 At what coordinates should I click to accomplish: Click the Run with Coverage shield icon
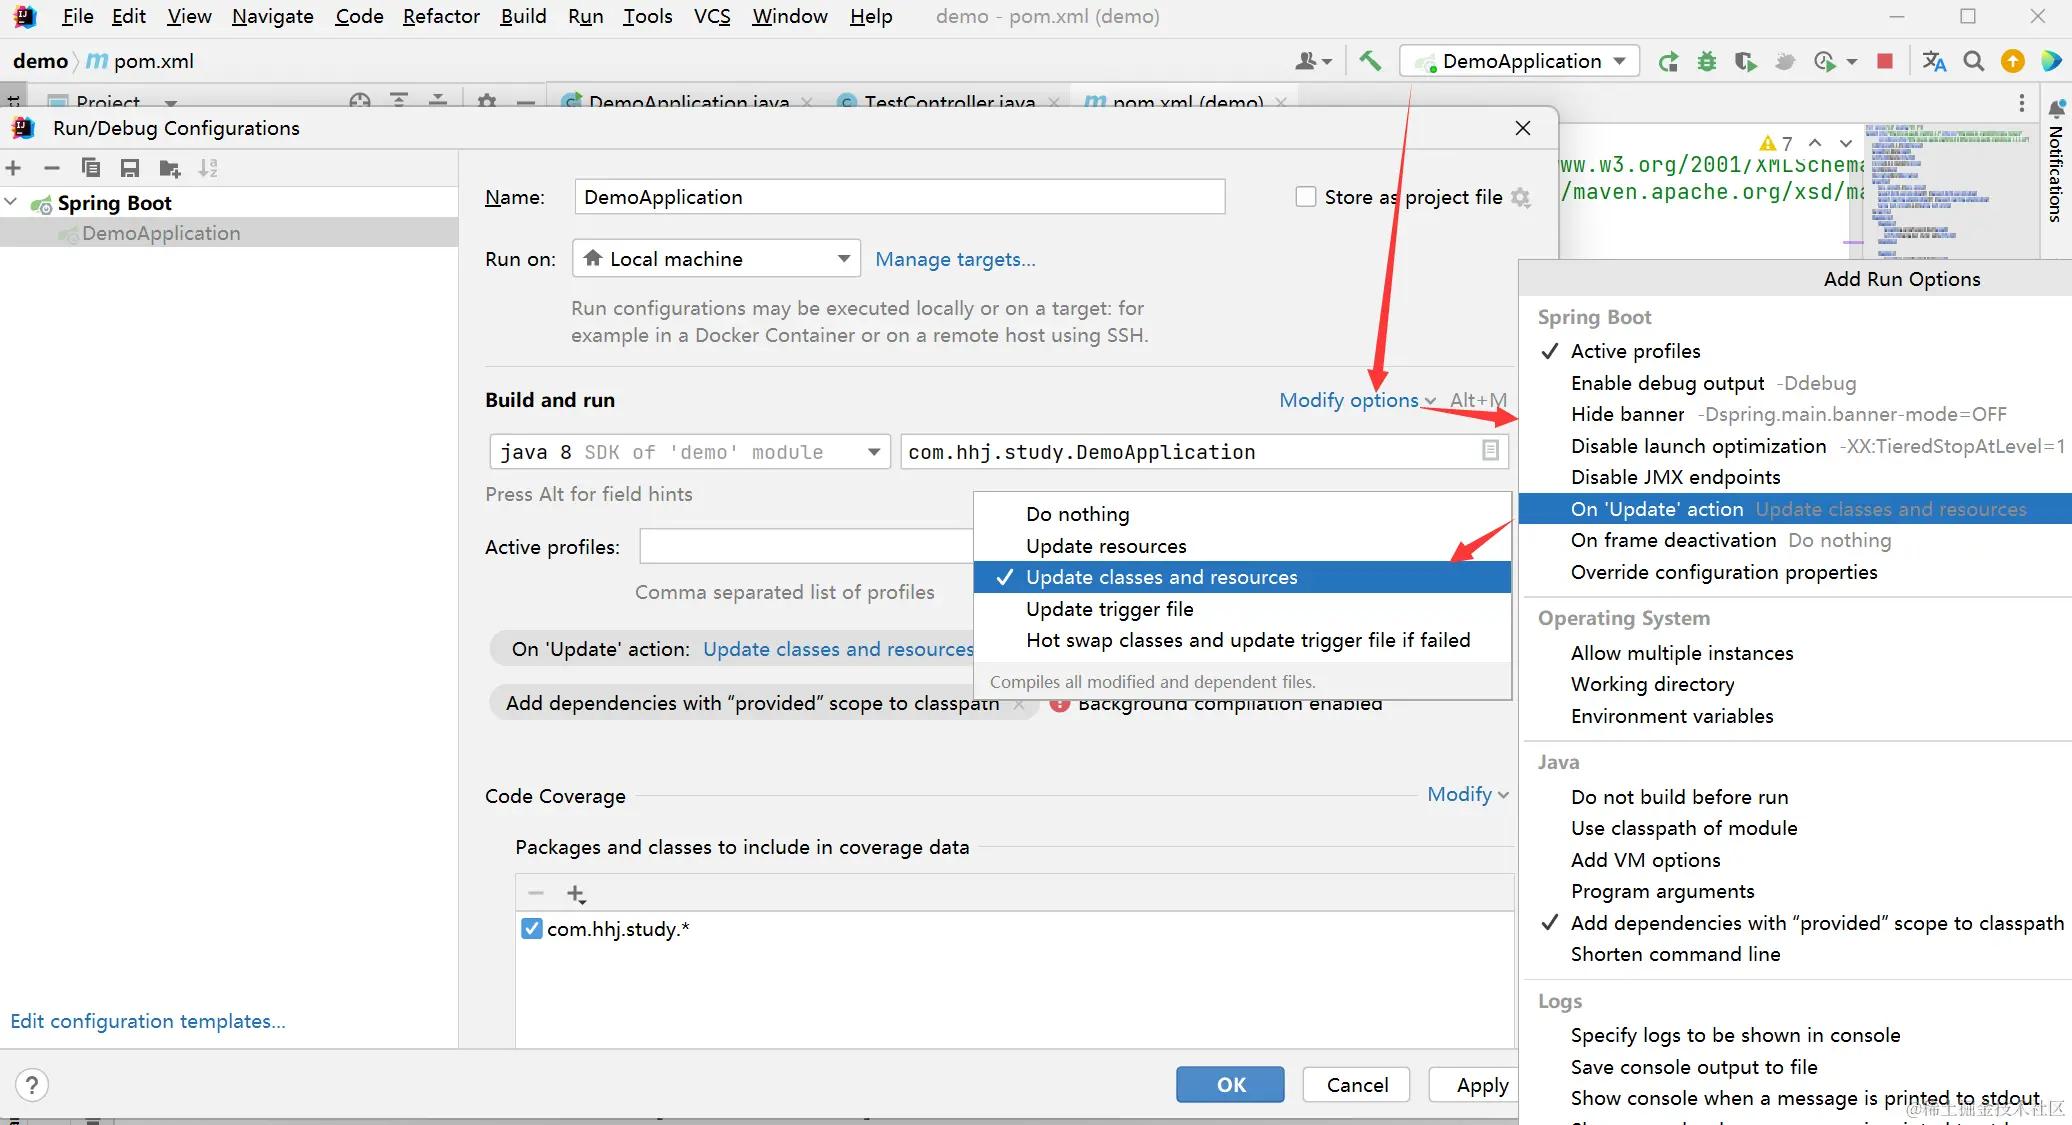pos(1745,61)
